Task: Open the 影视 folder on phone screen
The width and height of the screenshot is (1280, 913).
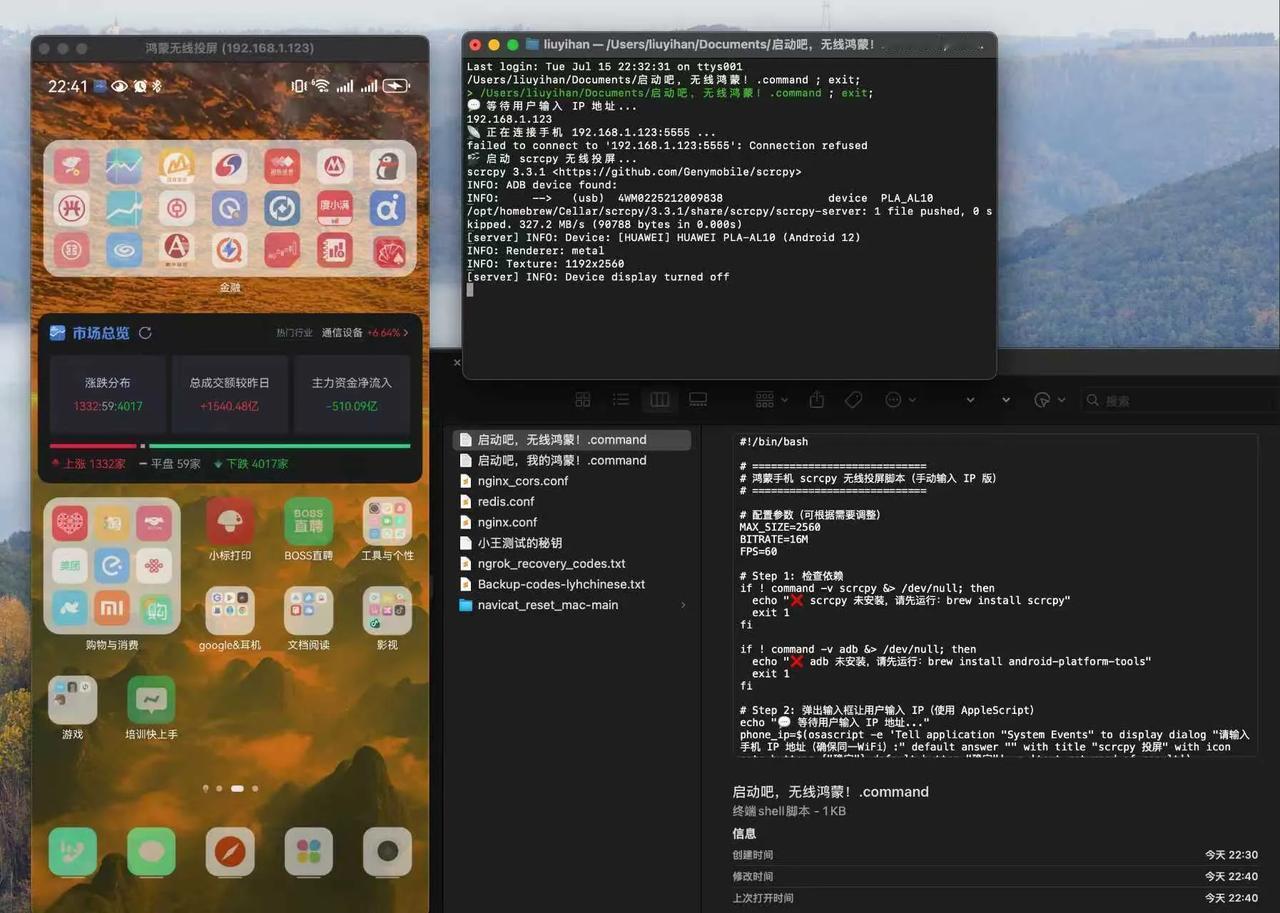Action: (x=387, y=611)
